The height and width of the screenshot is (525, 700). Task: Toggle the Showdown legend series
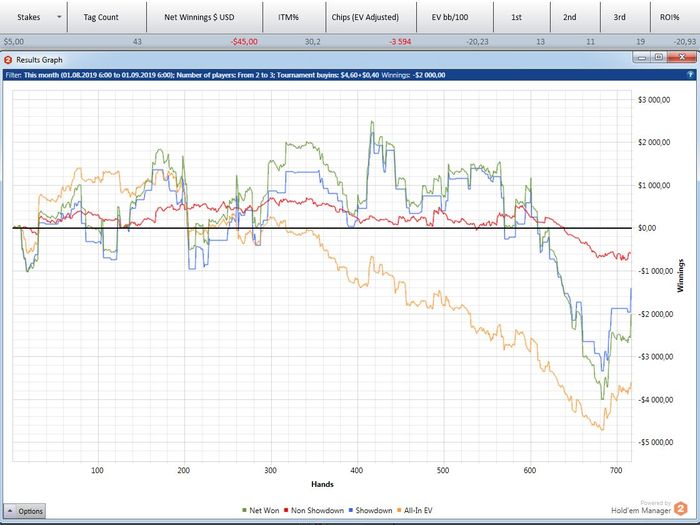pyautogui.click(x=370, y=510)
